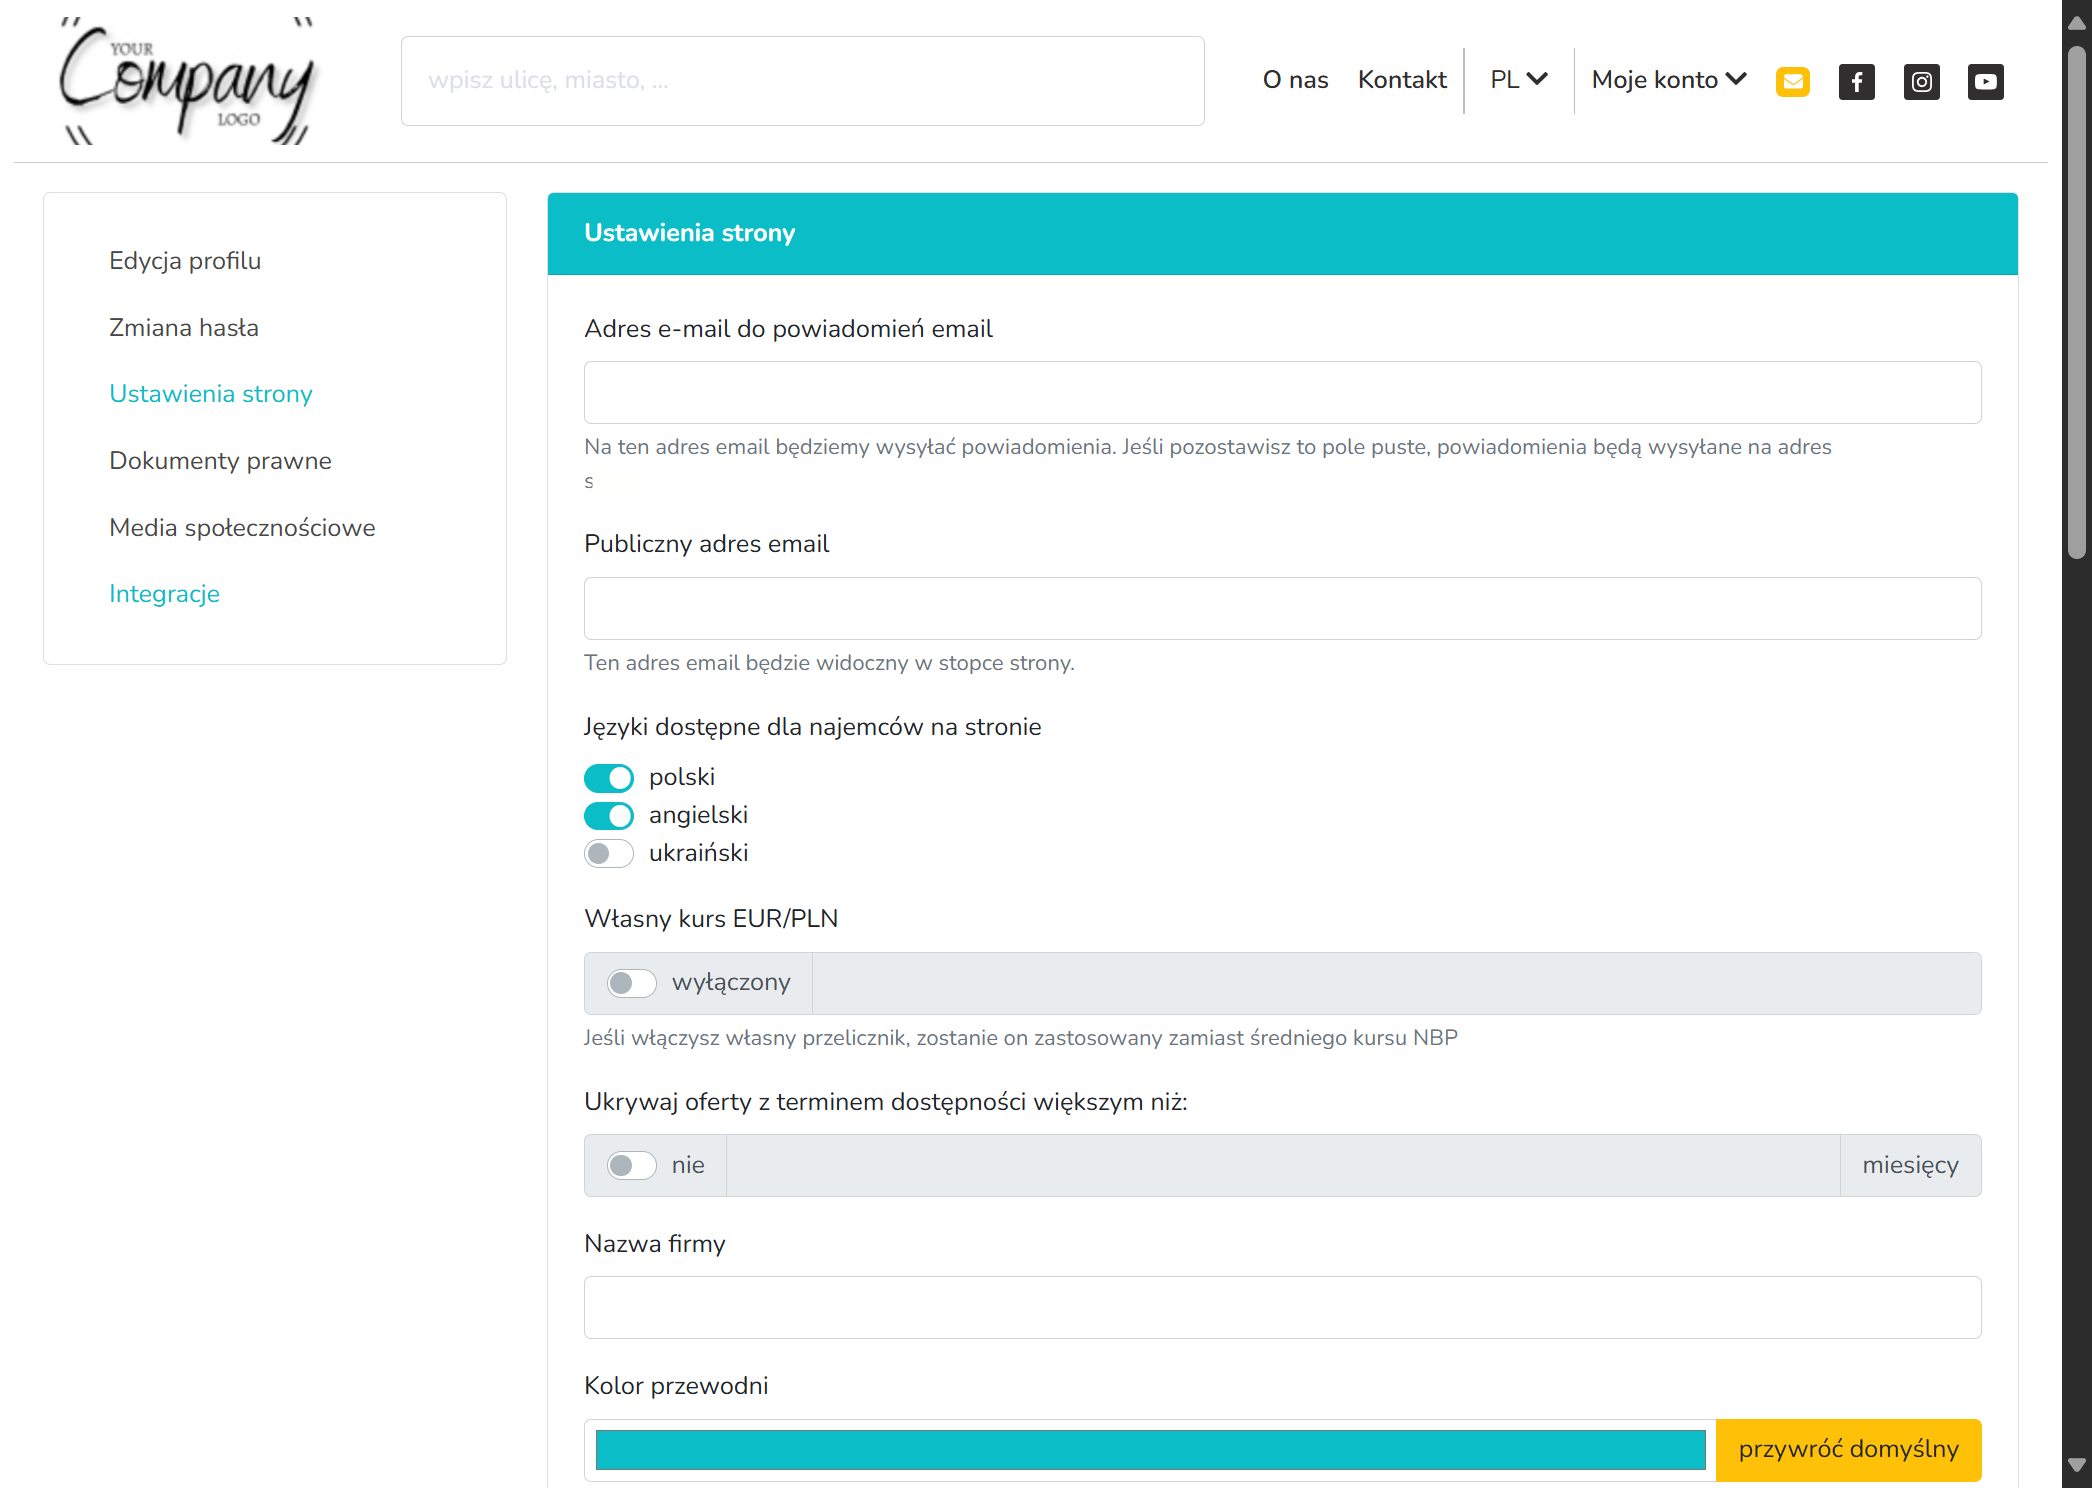Image resolution: width=2092 pixels, height=1488 pixels.
Task: Open the YouTube icon link
Action: (x=1985, y=81)
